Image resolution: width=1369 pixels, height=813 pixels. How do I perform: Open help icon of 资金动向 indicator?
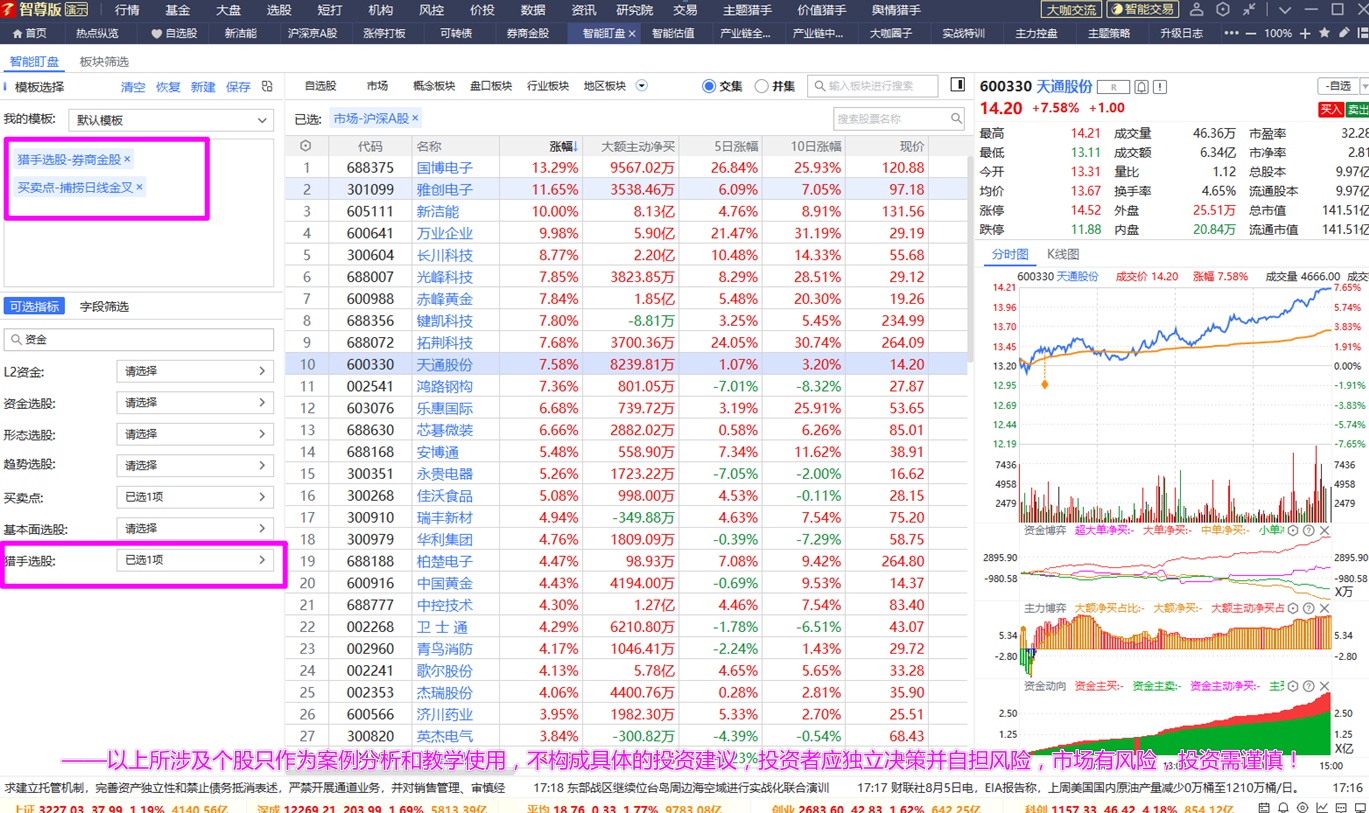[x=1308, y=686]
